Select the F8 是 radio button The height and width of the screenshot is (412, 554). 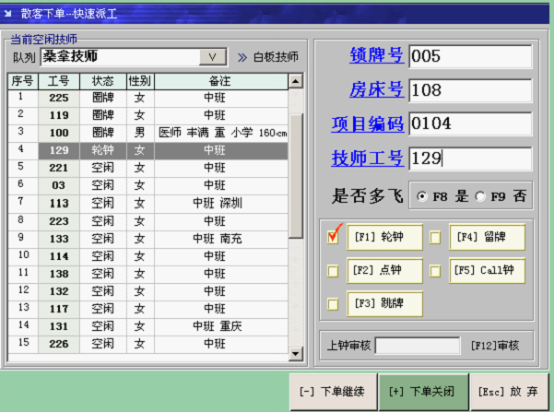[x=422, y=196]
